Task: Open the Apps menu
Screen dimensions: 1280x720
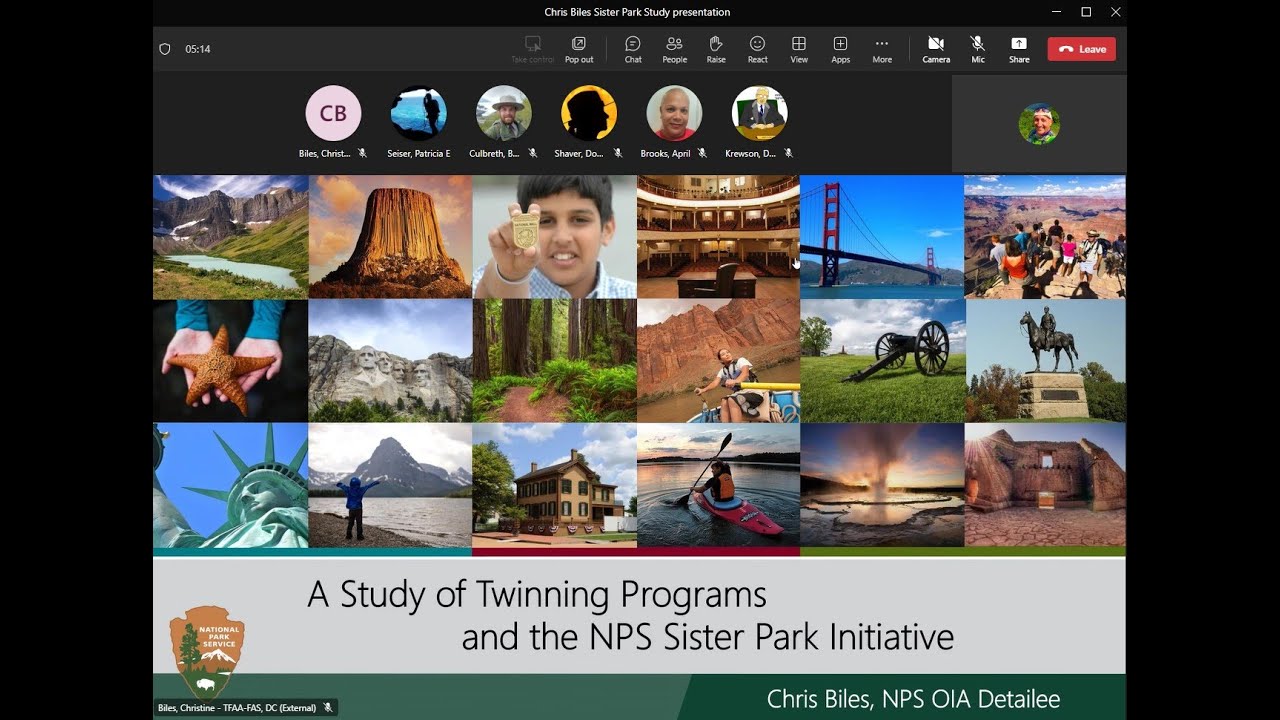Action: (840, 49)
